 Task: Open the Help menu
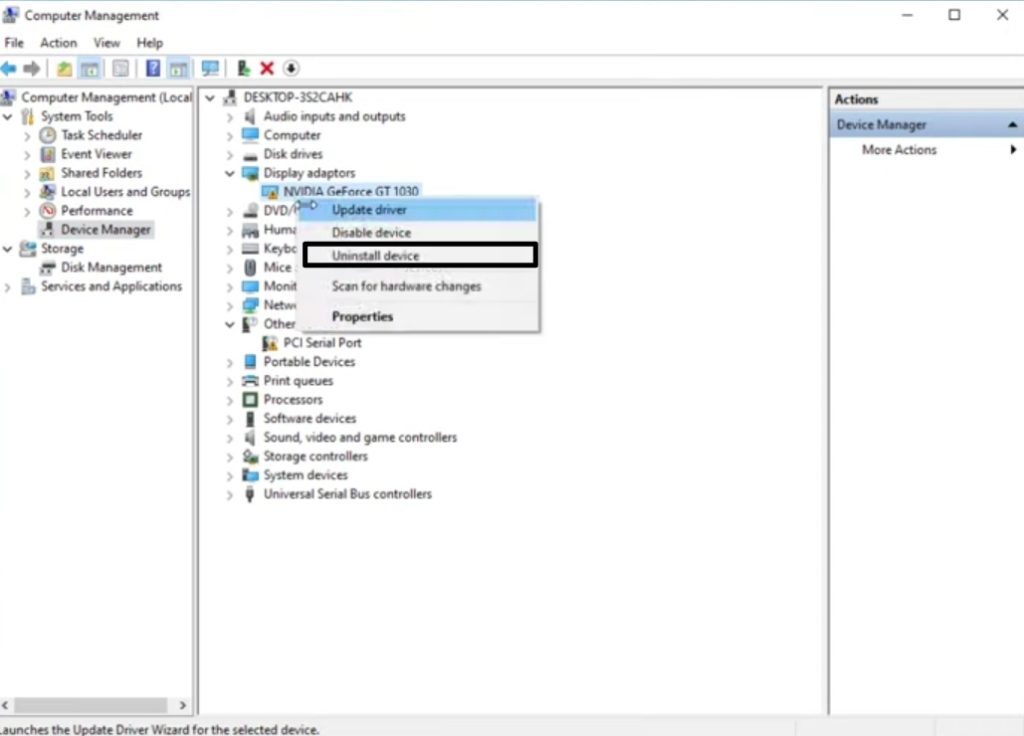pyautogui.click(x=150, y=43)
